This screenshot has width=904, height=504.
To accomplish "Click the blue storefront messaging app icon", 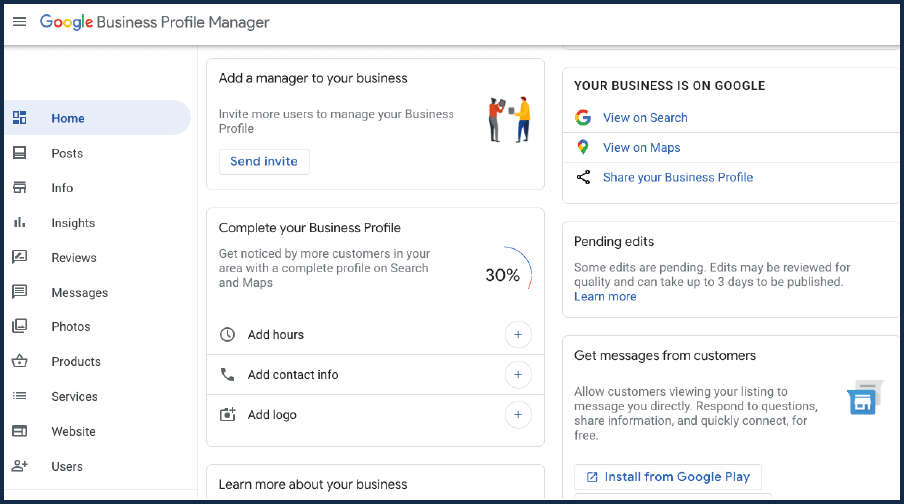I will point(864,398).
